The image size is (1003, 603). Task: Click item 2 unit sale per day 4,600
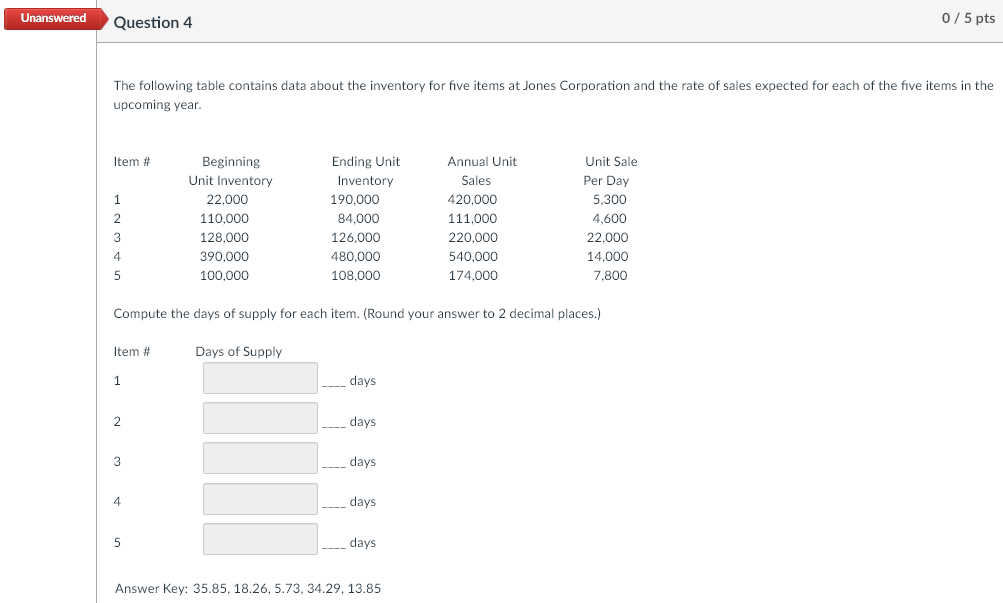pos(610,219)
